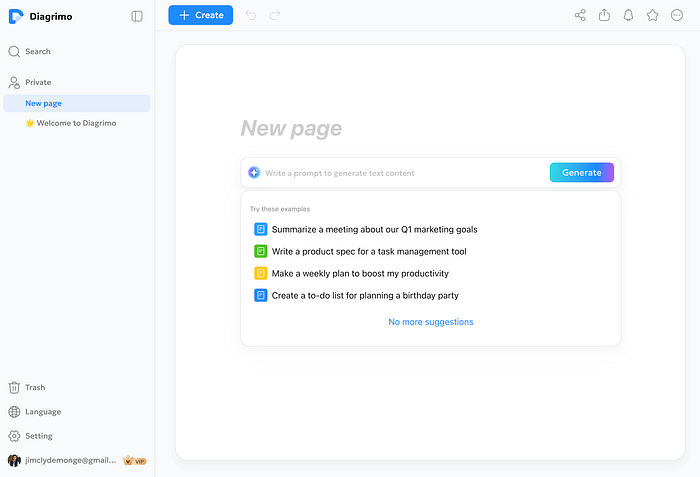Viewport: 700px width, 477px height.
Task: Open the more options ellipsis icon
Action: tap(677, 15)
